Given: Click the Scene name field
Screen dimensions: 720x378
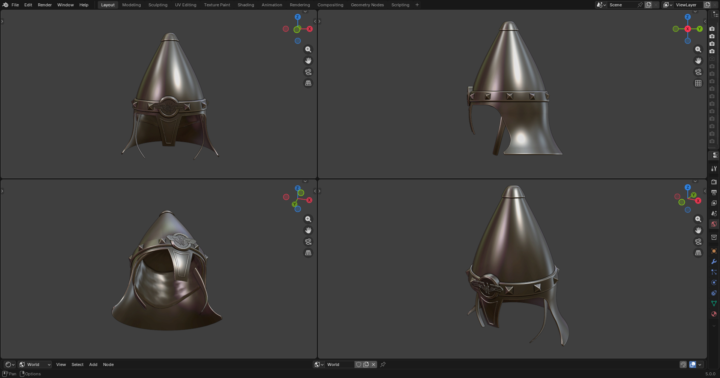Looking at the screenshot, I should click(x=622, y=5).
